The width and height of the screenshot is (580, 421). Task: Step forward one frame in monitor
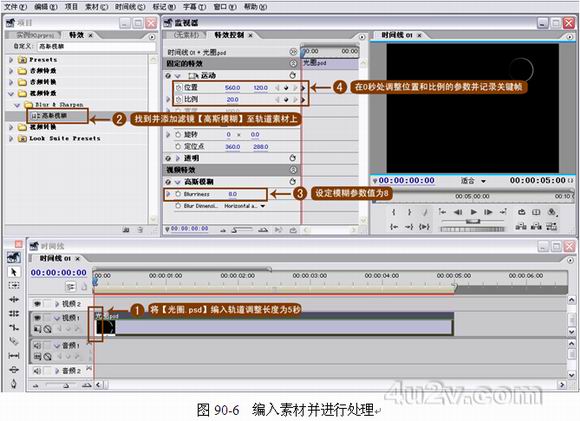point(488,212)
